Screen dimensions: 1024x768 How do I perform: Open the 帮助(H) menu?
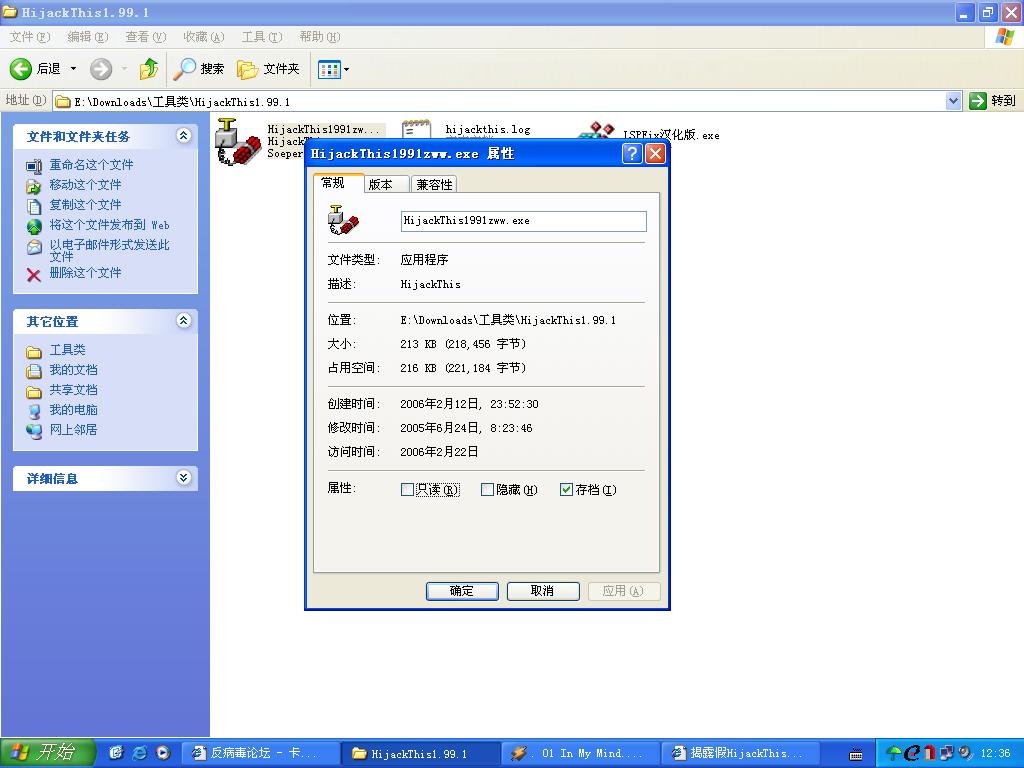[x=320, y=37]
